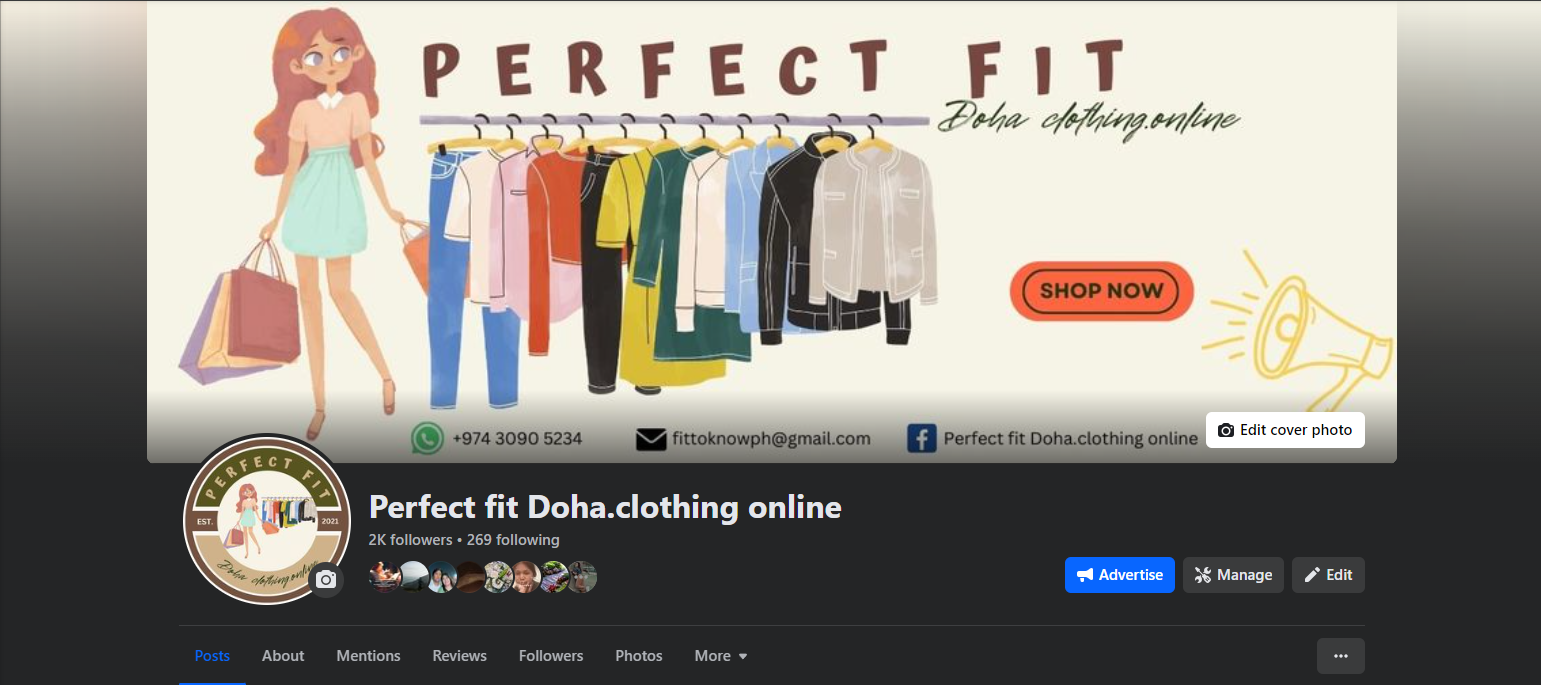Open the Mentions tab

368,656
